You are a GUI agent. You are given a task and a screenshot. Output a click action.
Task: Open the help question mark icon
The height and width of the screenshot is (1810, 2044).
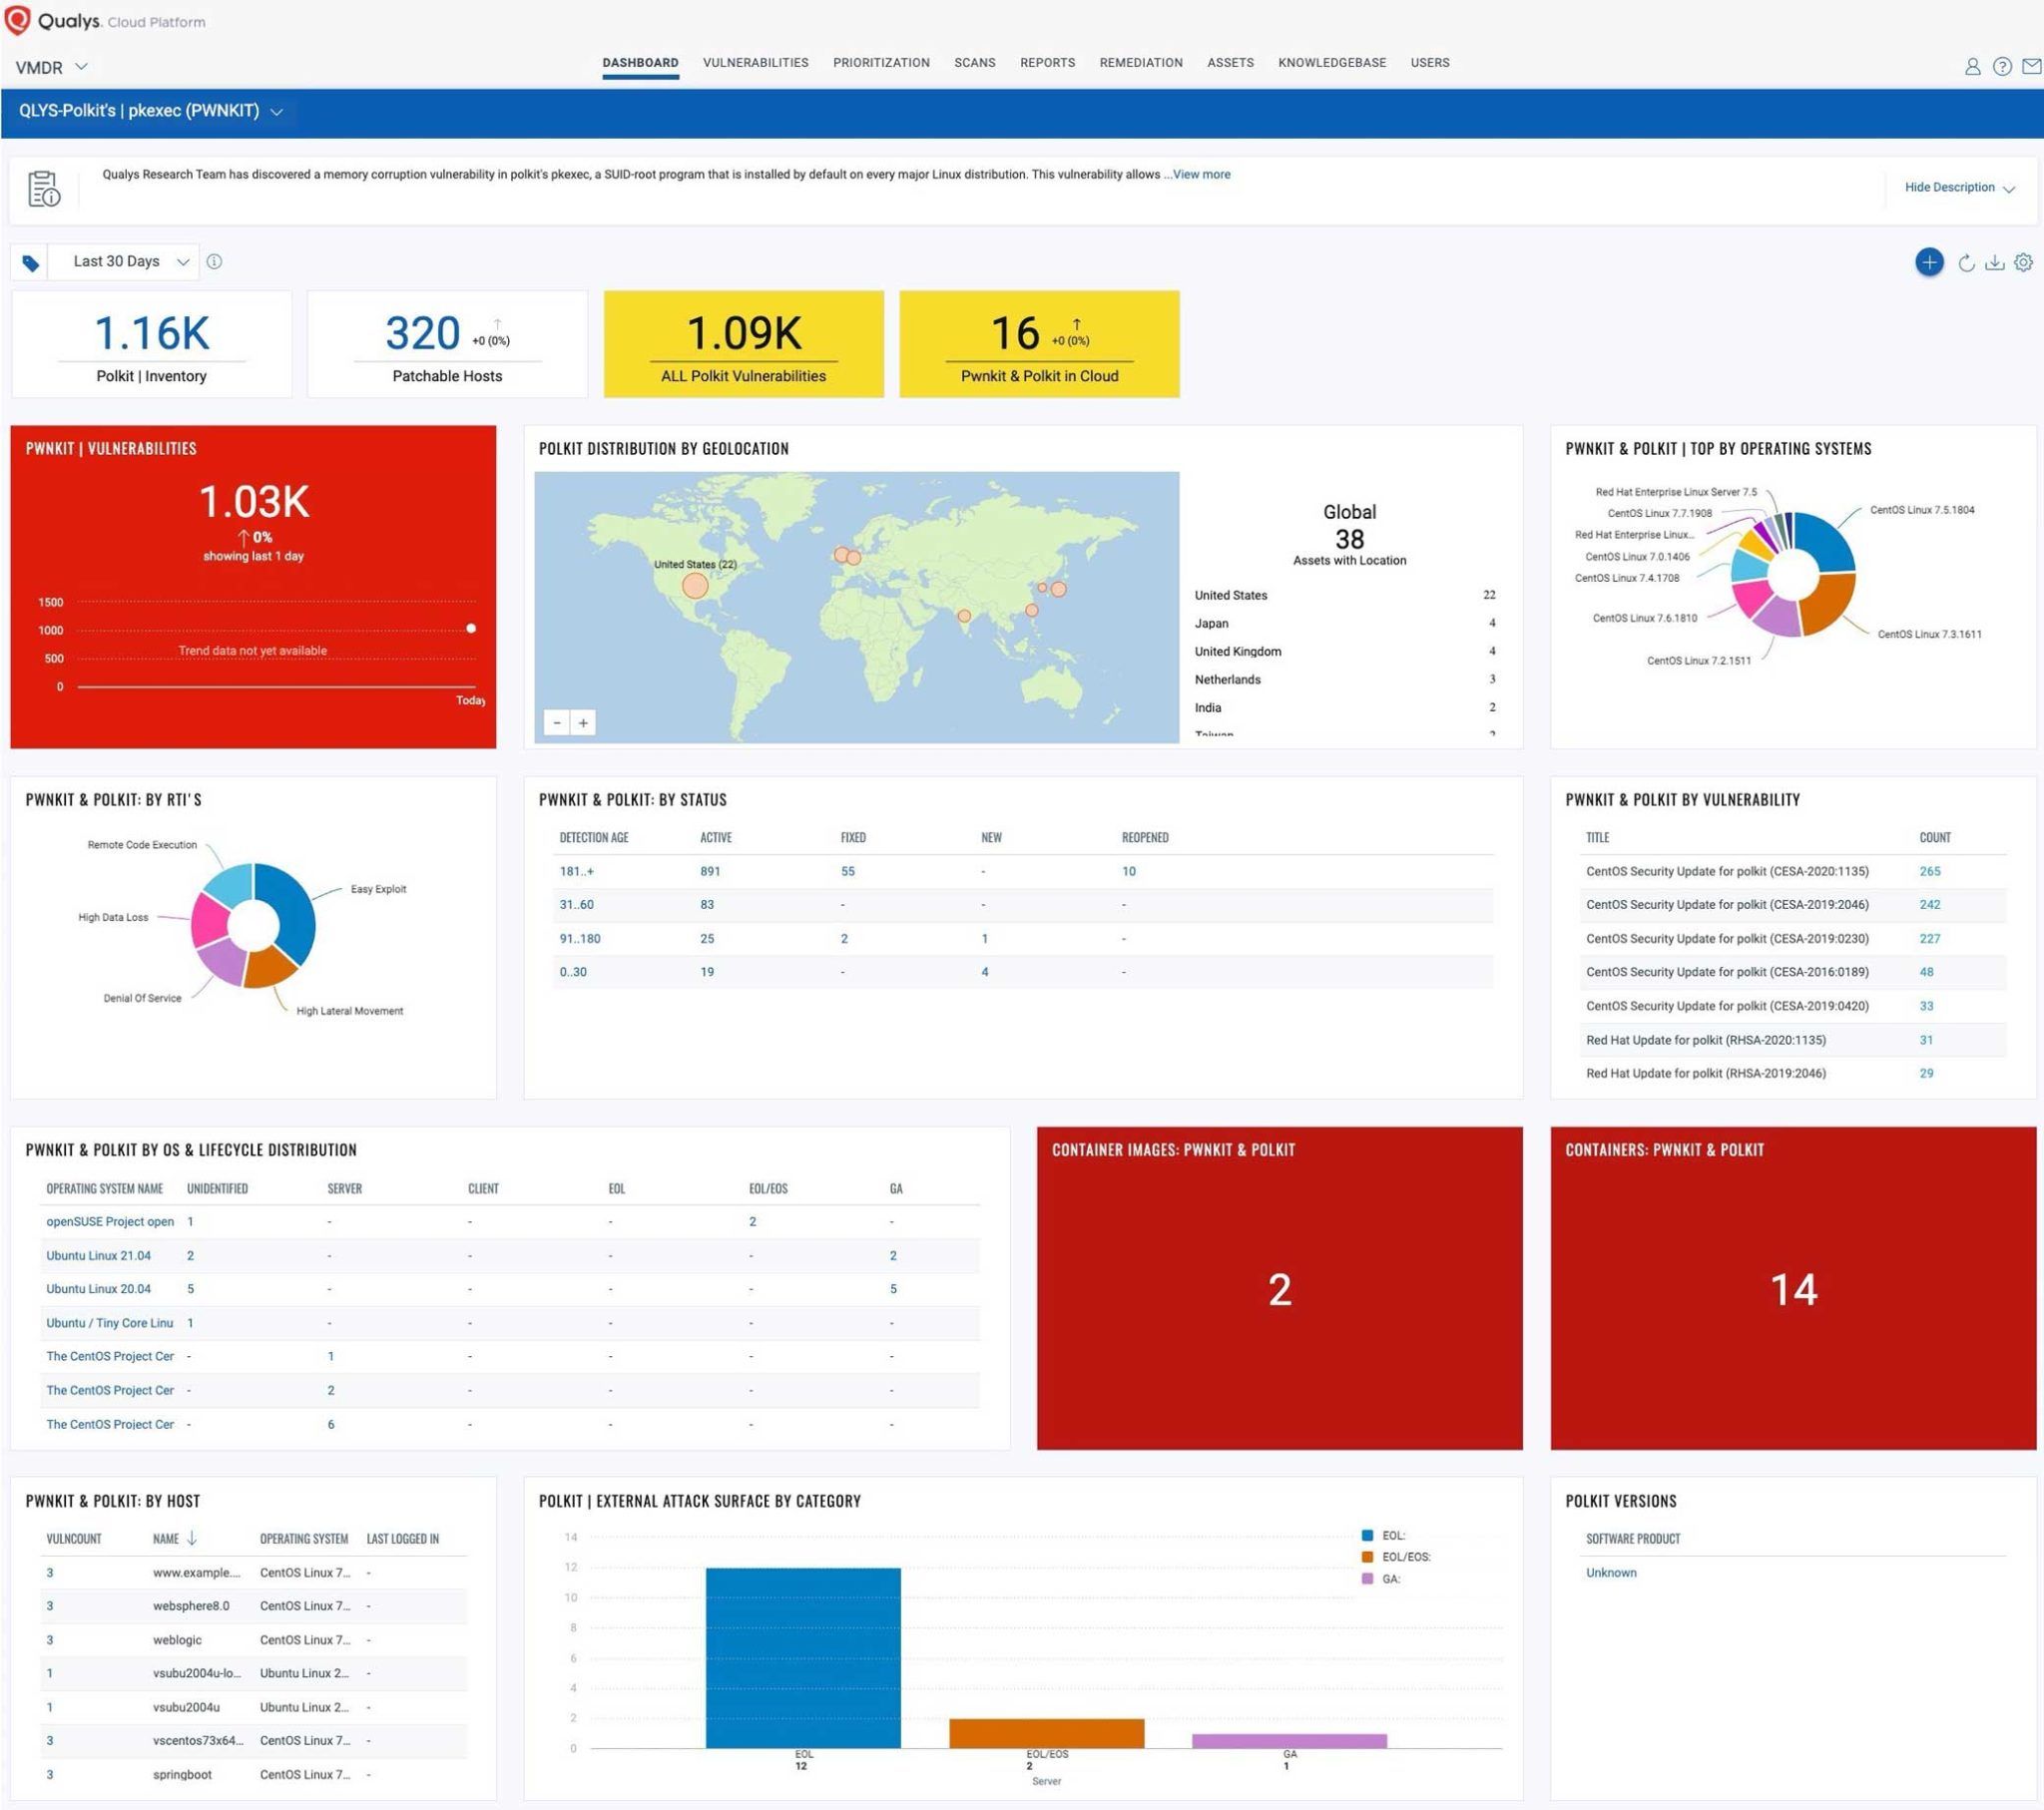point(2002,66)
